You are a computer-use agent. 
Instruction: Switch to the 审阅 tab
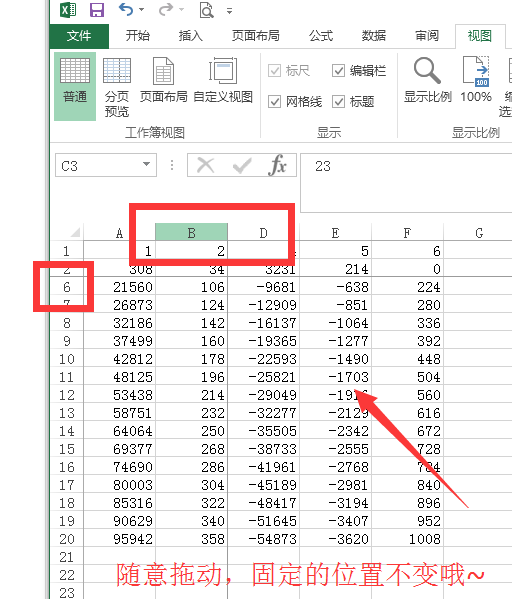click(427, 36)
